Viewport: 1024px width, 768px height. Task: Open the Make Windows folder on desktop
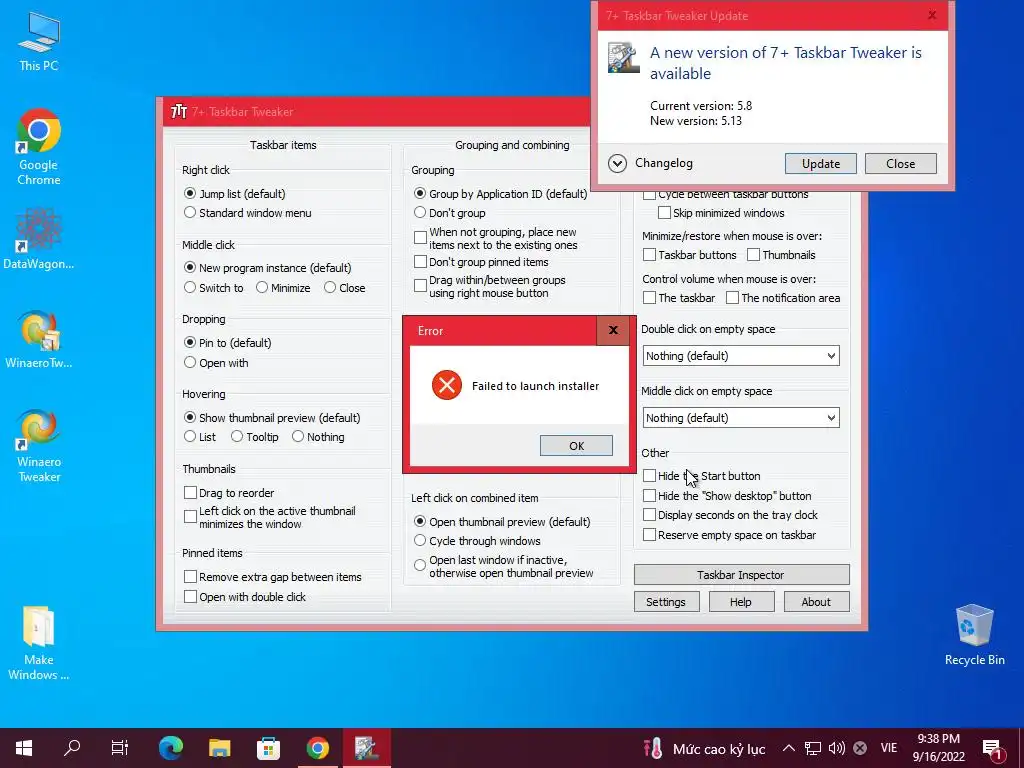point(39,643)
